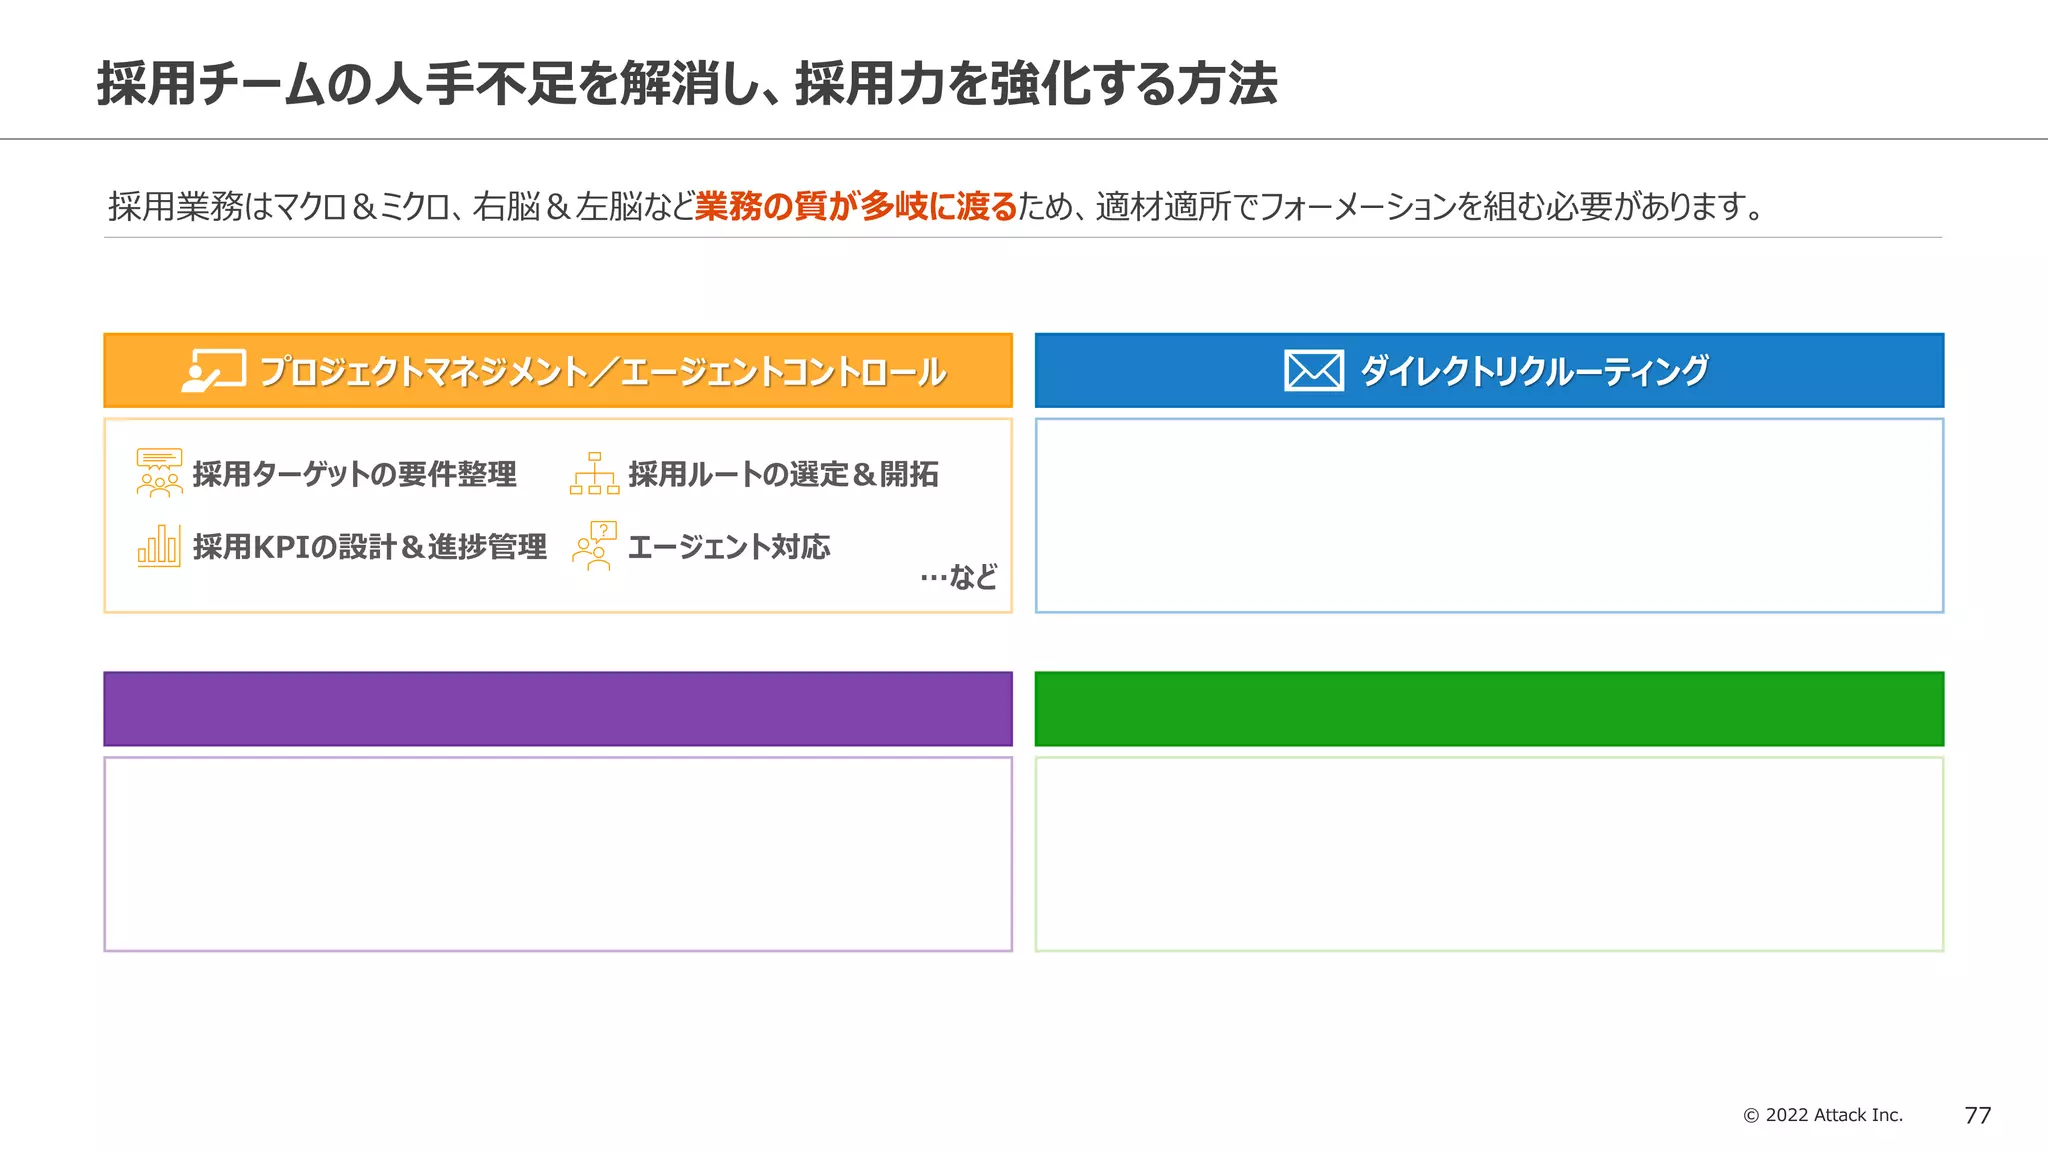Click the empty purple-bordered content box
2048x1152 pixels.
pos(558,854)
